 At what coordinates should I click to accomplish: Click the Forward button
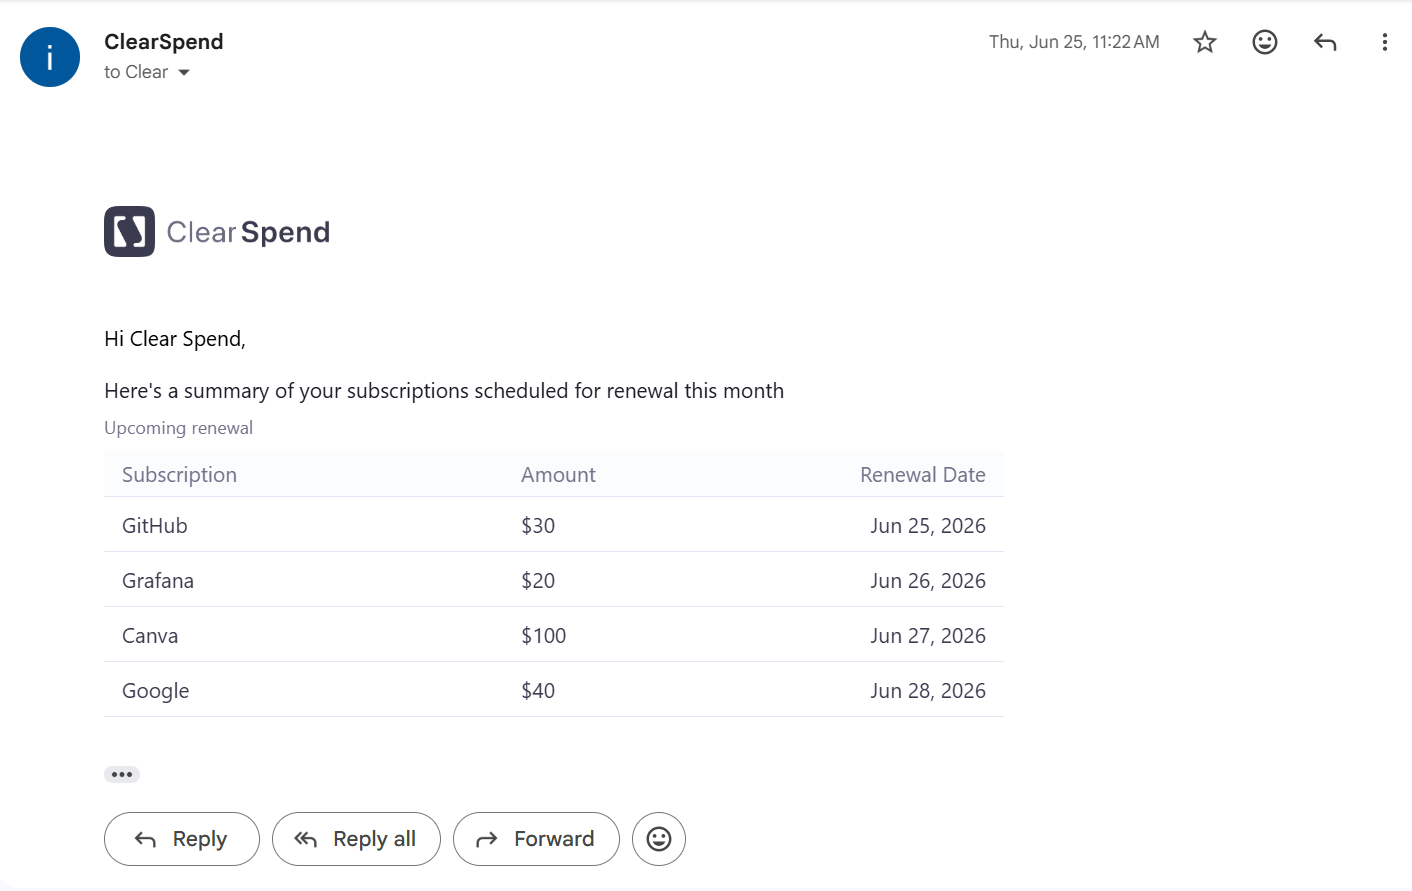(536, 839)
